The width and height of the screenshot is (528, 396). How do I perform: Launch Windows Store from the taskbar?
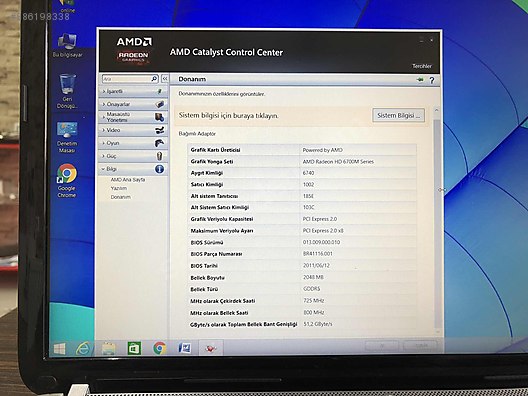[x=134, y=348]
